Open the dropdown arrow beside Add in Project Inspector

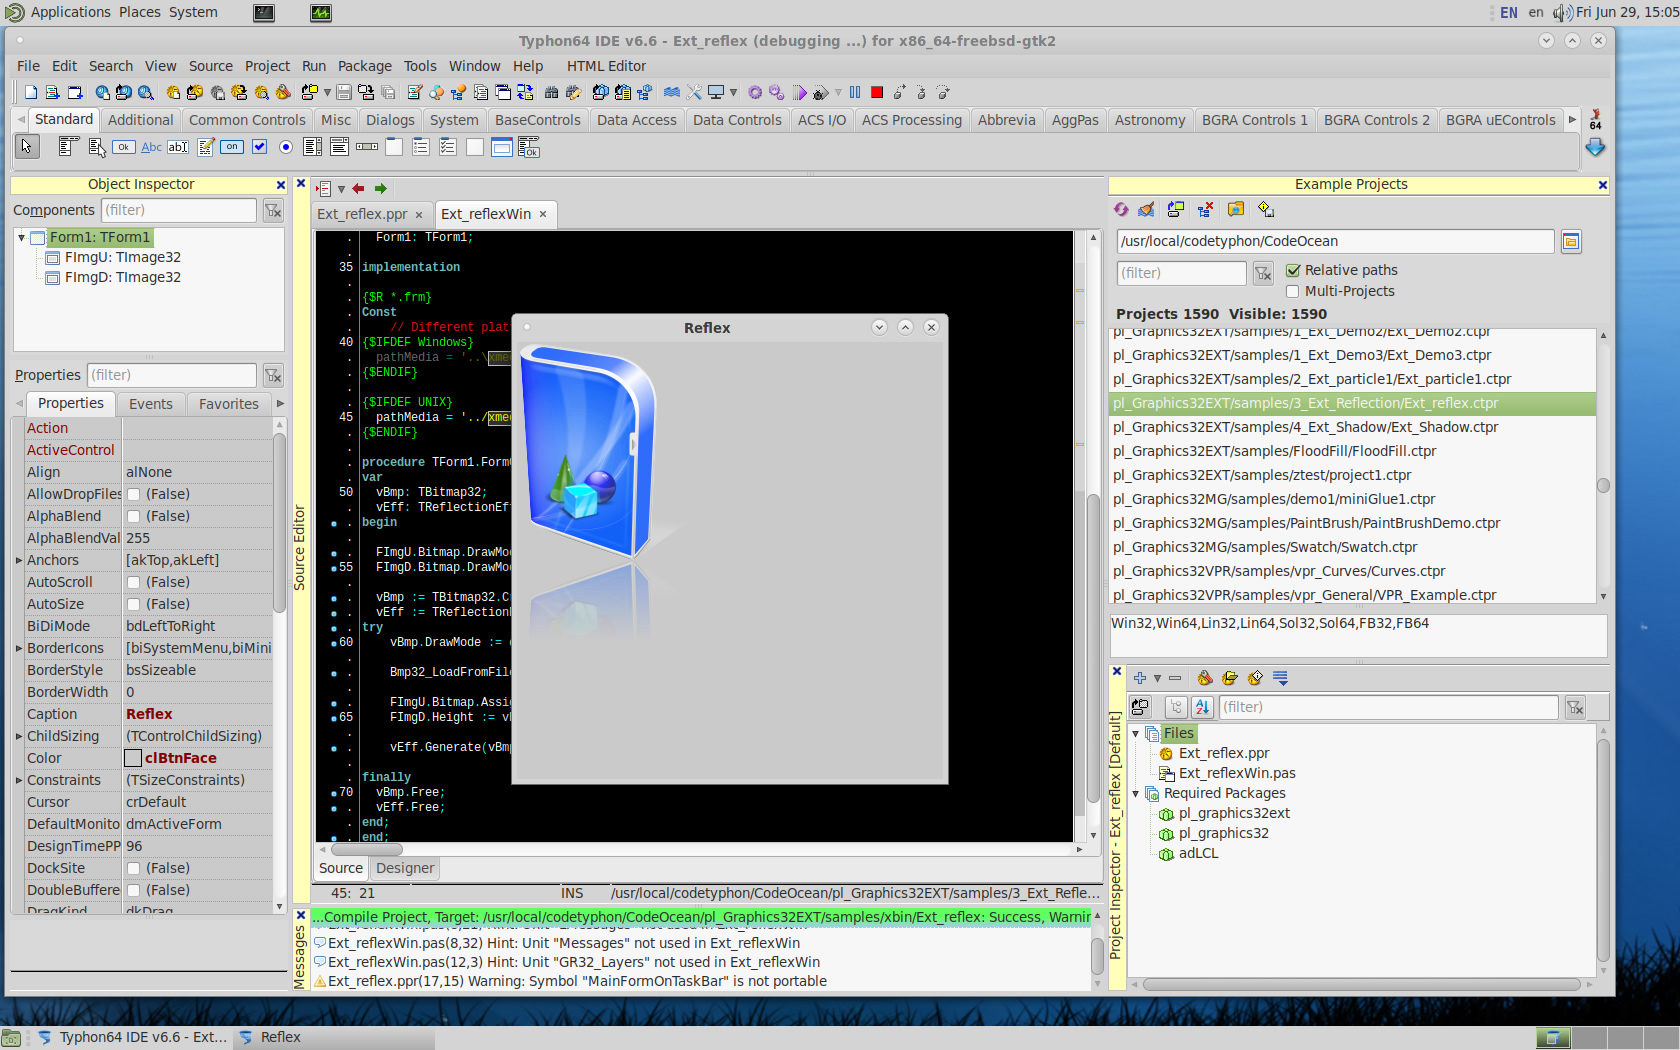tap(1157, 678)
